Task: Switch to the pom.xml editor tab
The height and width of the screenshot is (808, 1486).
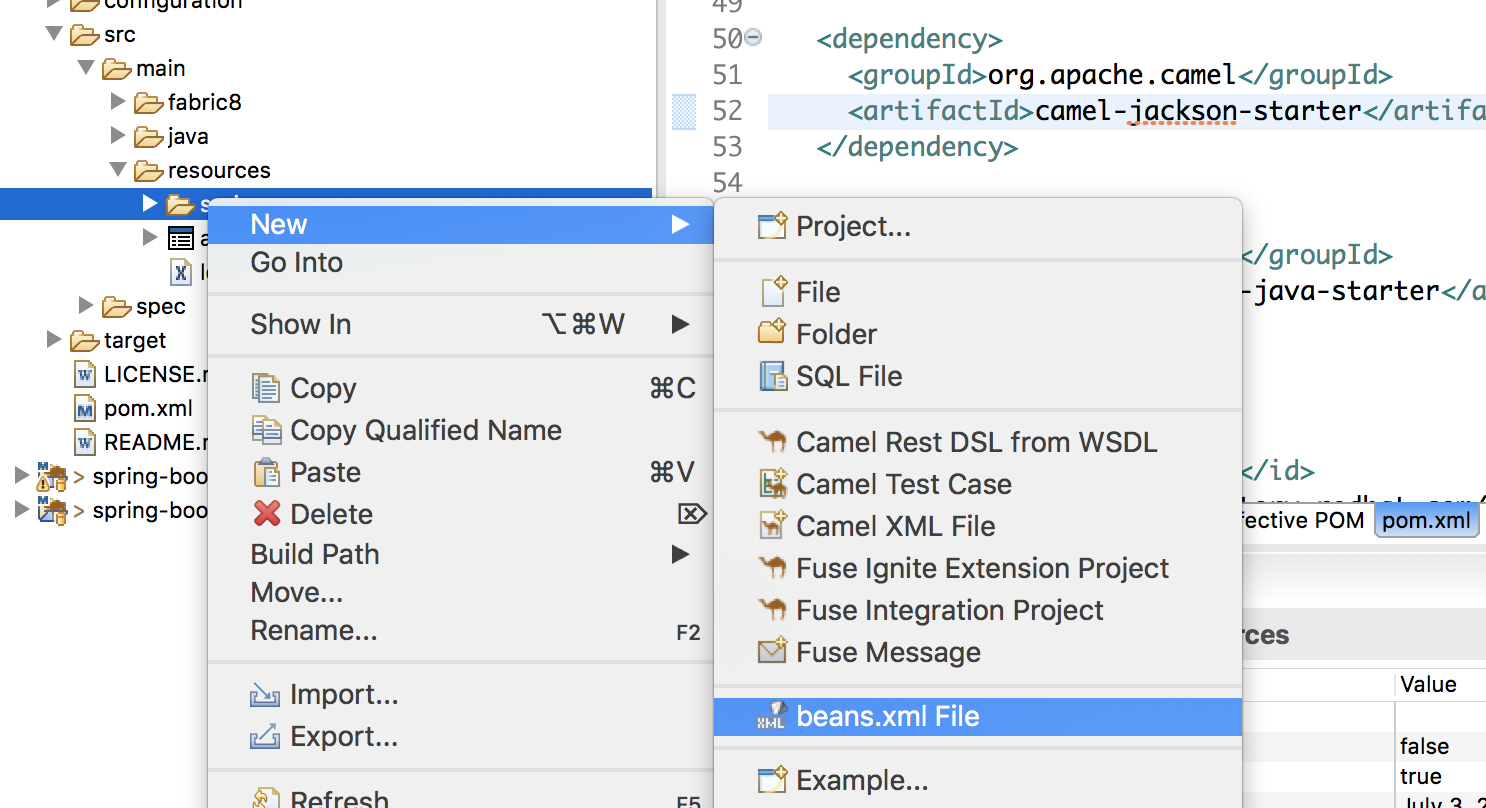Action: [x=1426, y=520]
